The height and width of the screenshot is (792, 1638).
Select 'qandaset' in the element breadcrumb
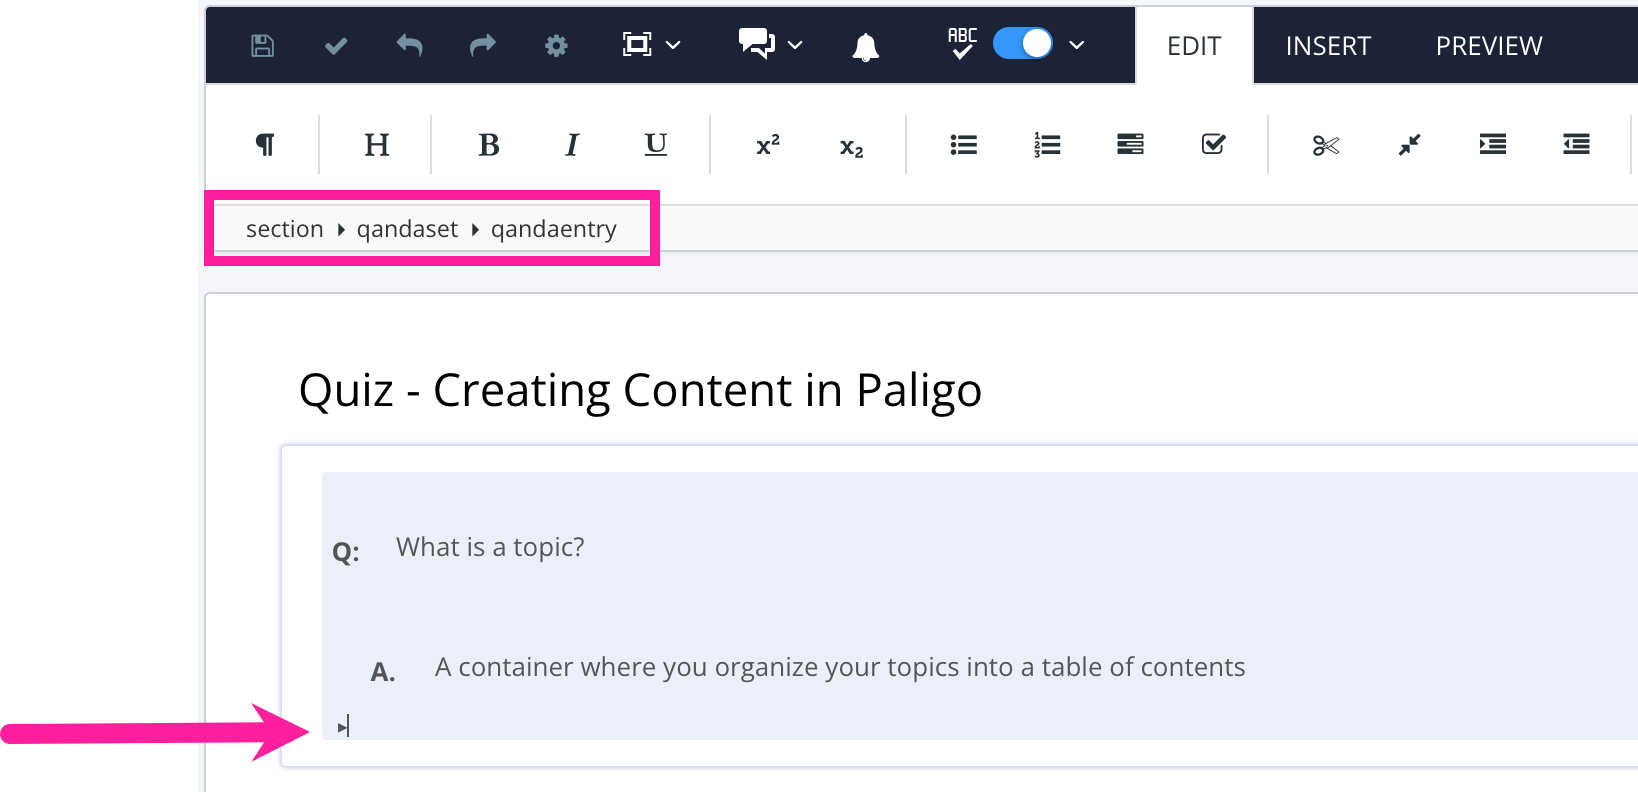coord(407,229)
